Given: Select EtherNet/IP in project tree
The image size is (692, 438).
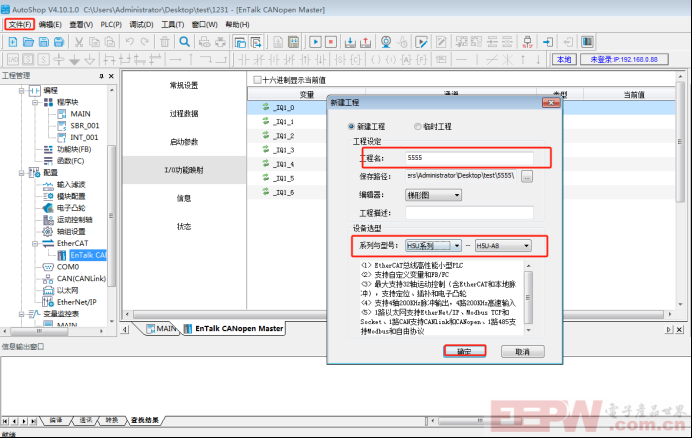Looking at the screenshot, I should [77, 302].
